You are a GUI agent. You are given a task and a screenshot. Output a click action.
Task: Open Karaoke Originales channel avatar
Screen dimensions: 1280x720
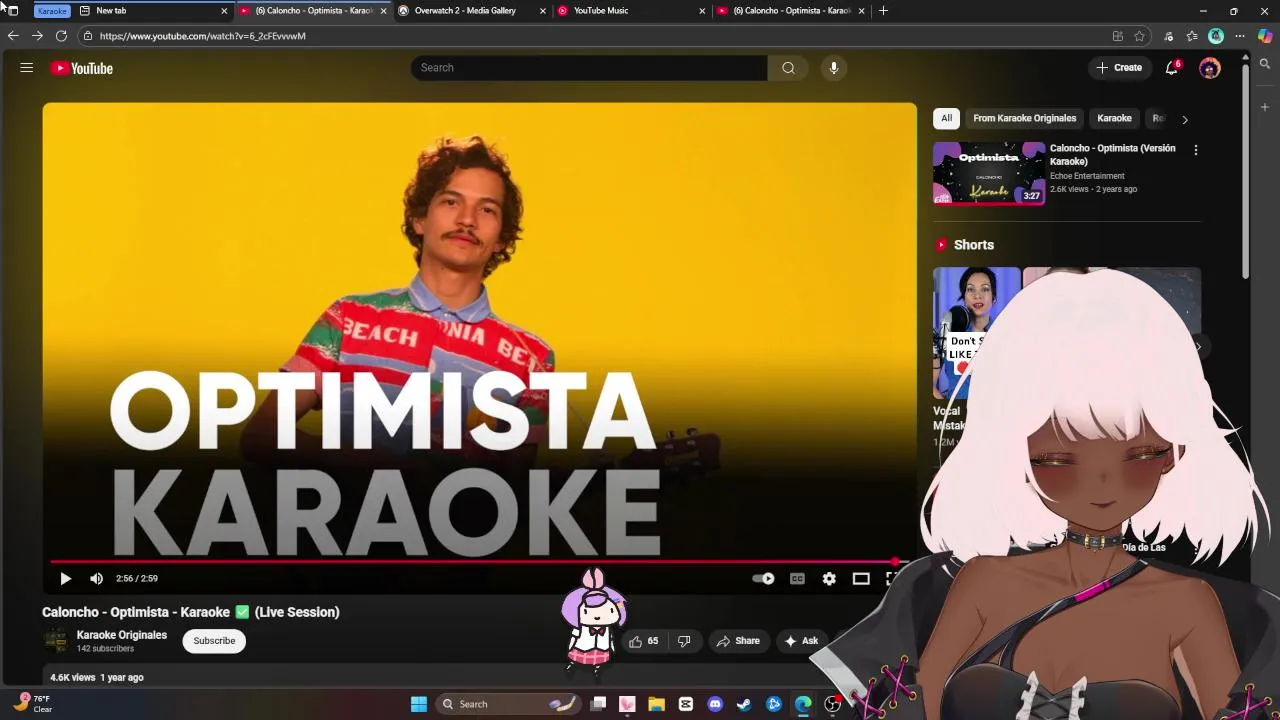pyautogui.click(x=55, y=640)
